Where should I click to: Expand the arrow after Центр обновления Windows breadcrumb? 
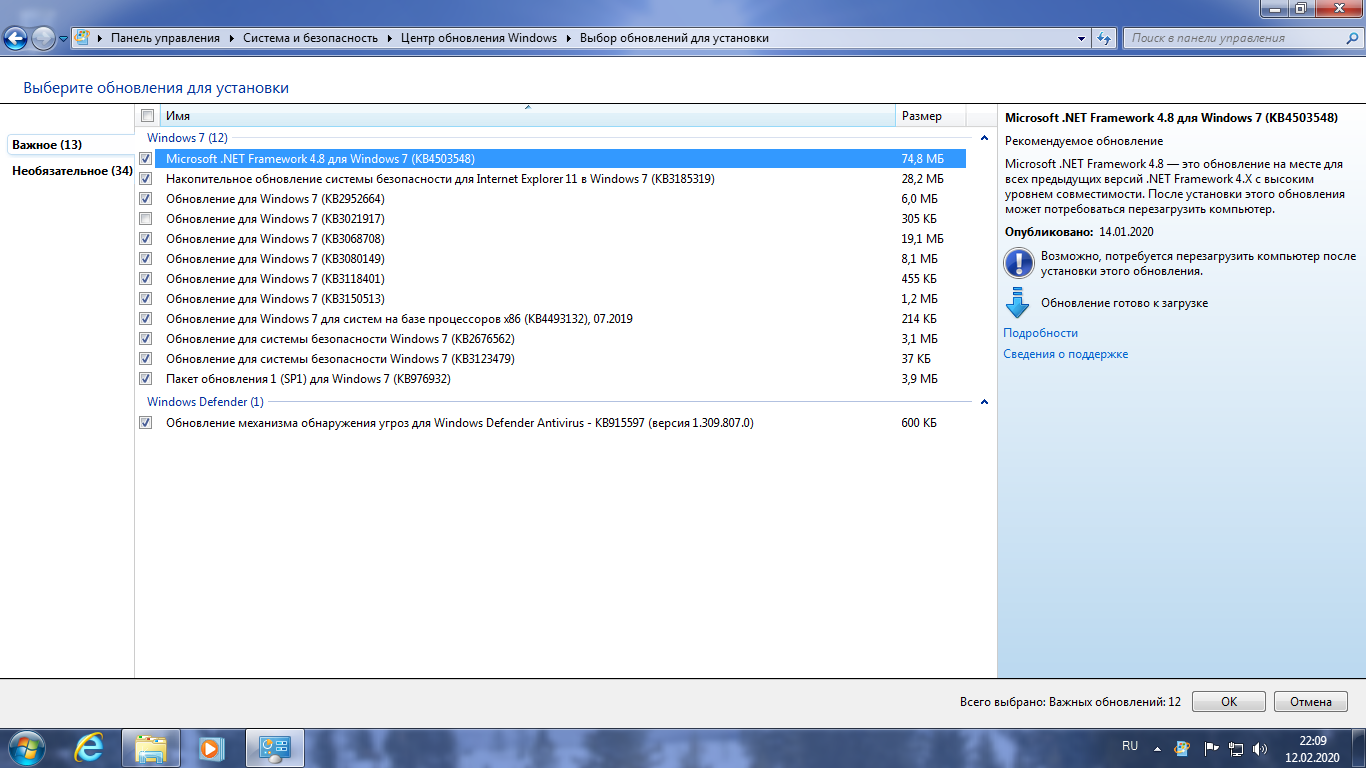click(x=568, y=38)
